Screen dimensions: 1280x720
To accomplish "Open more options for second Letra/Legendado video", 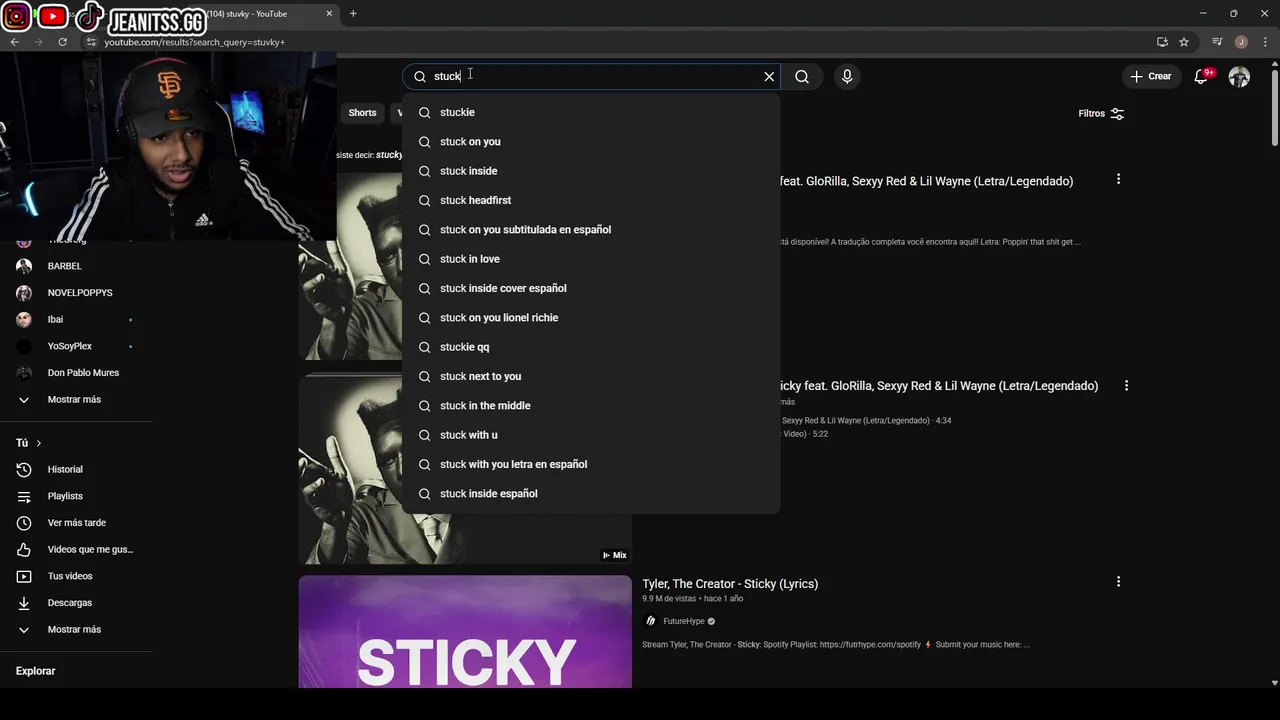I will pyautogui.click(x=1126, y=385).
